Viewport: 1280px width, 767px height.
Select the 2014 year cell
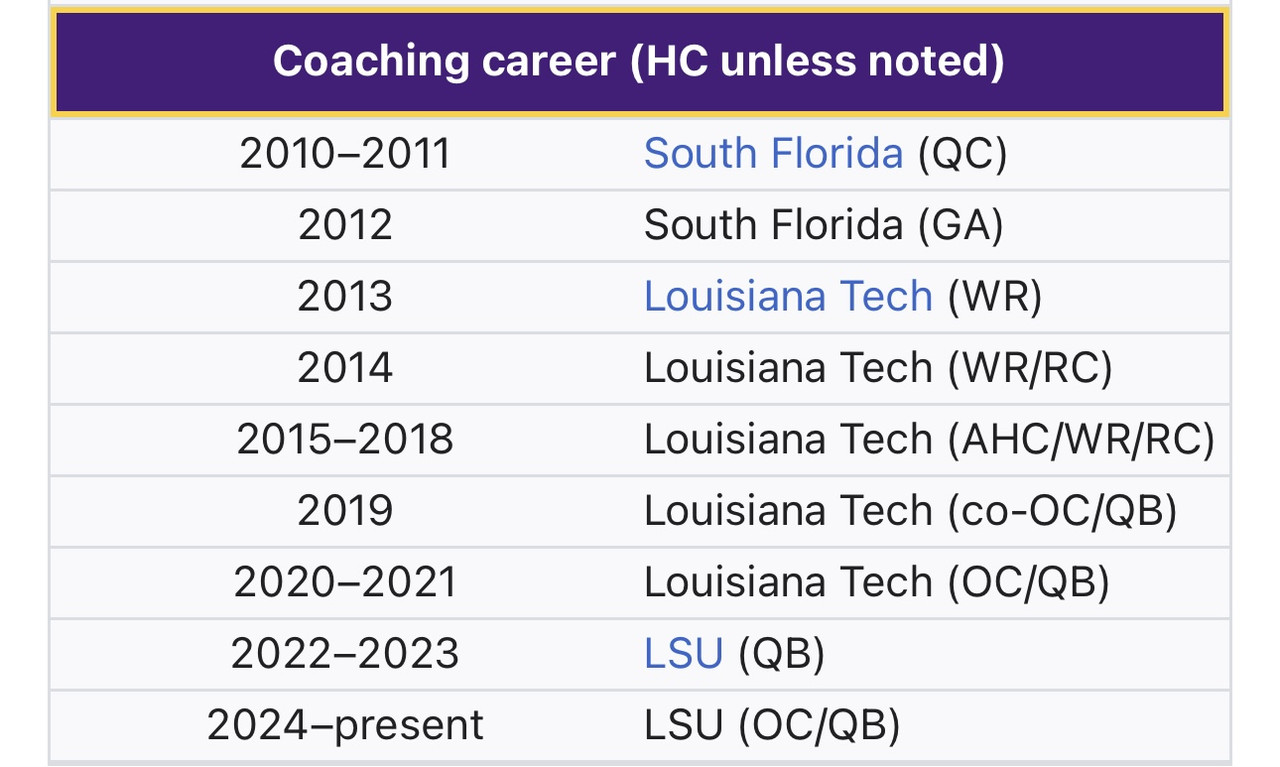[x=345, y=369]
